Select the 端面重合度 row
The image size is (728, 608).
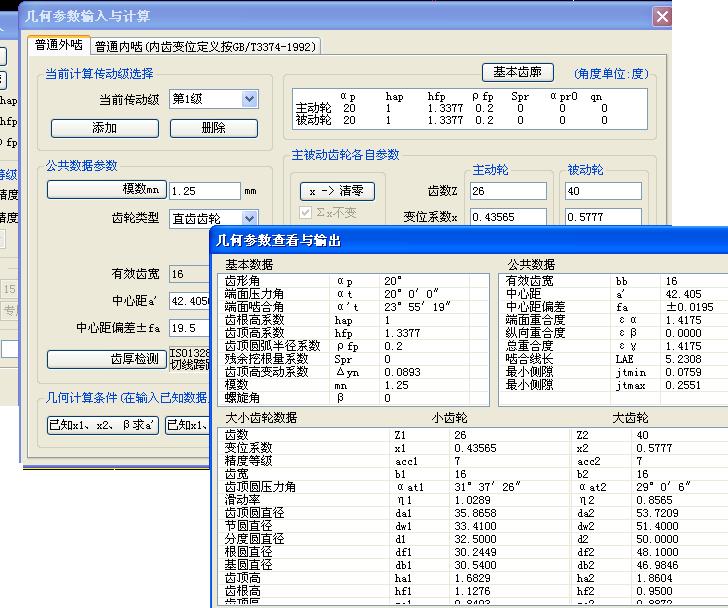(x=614, y=320)
